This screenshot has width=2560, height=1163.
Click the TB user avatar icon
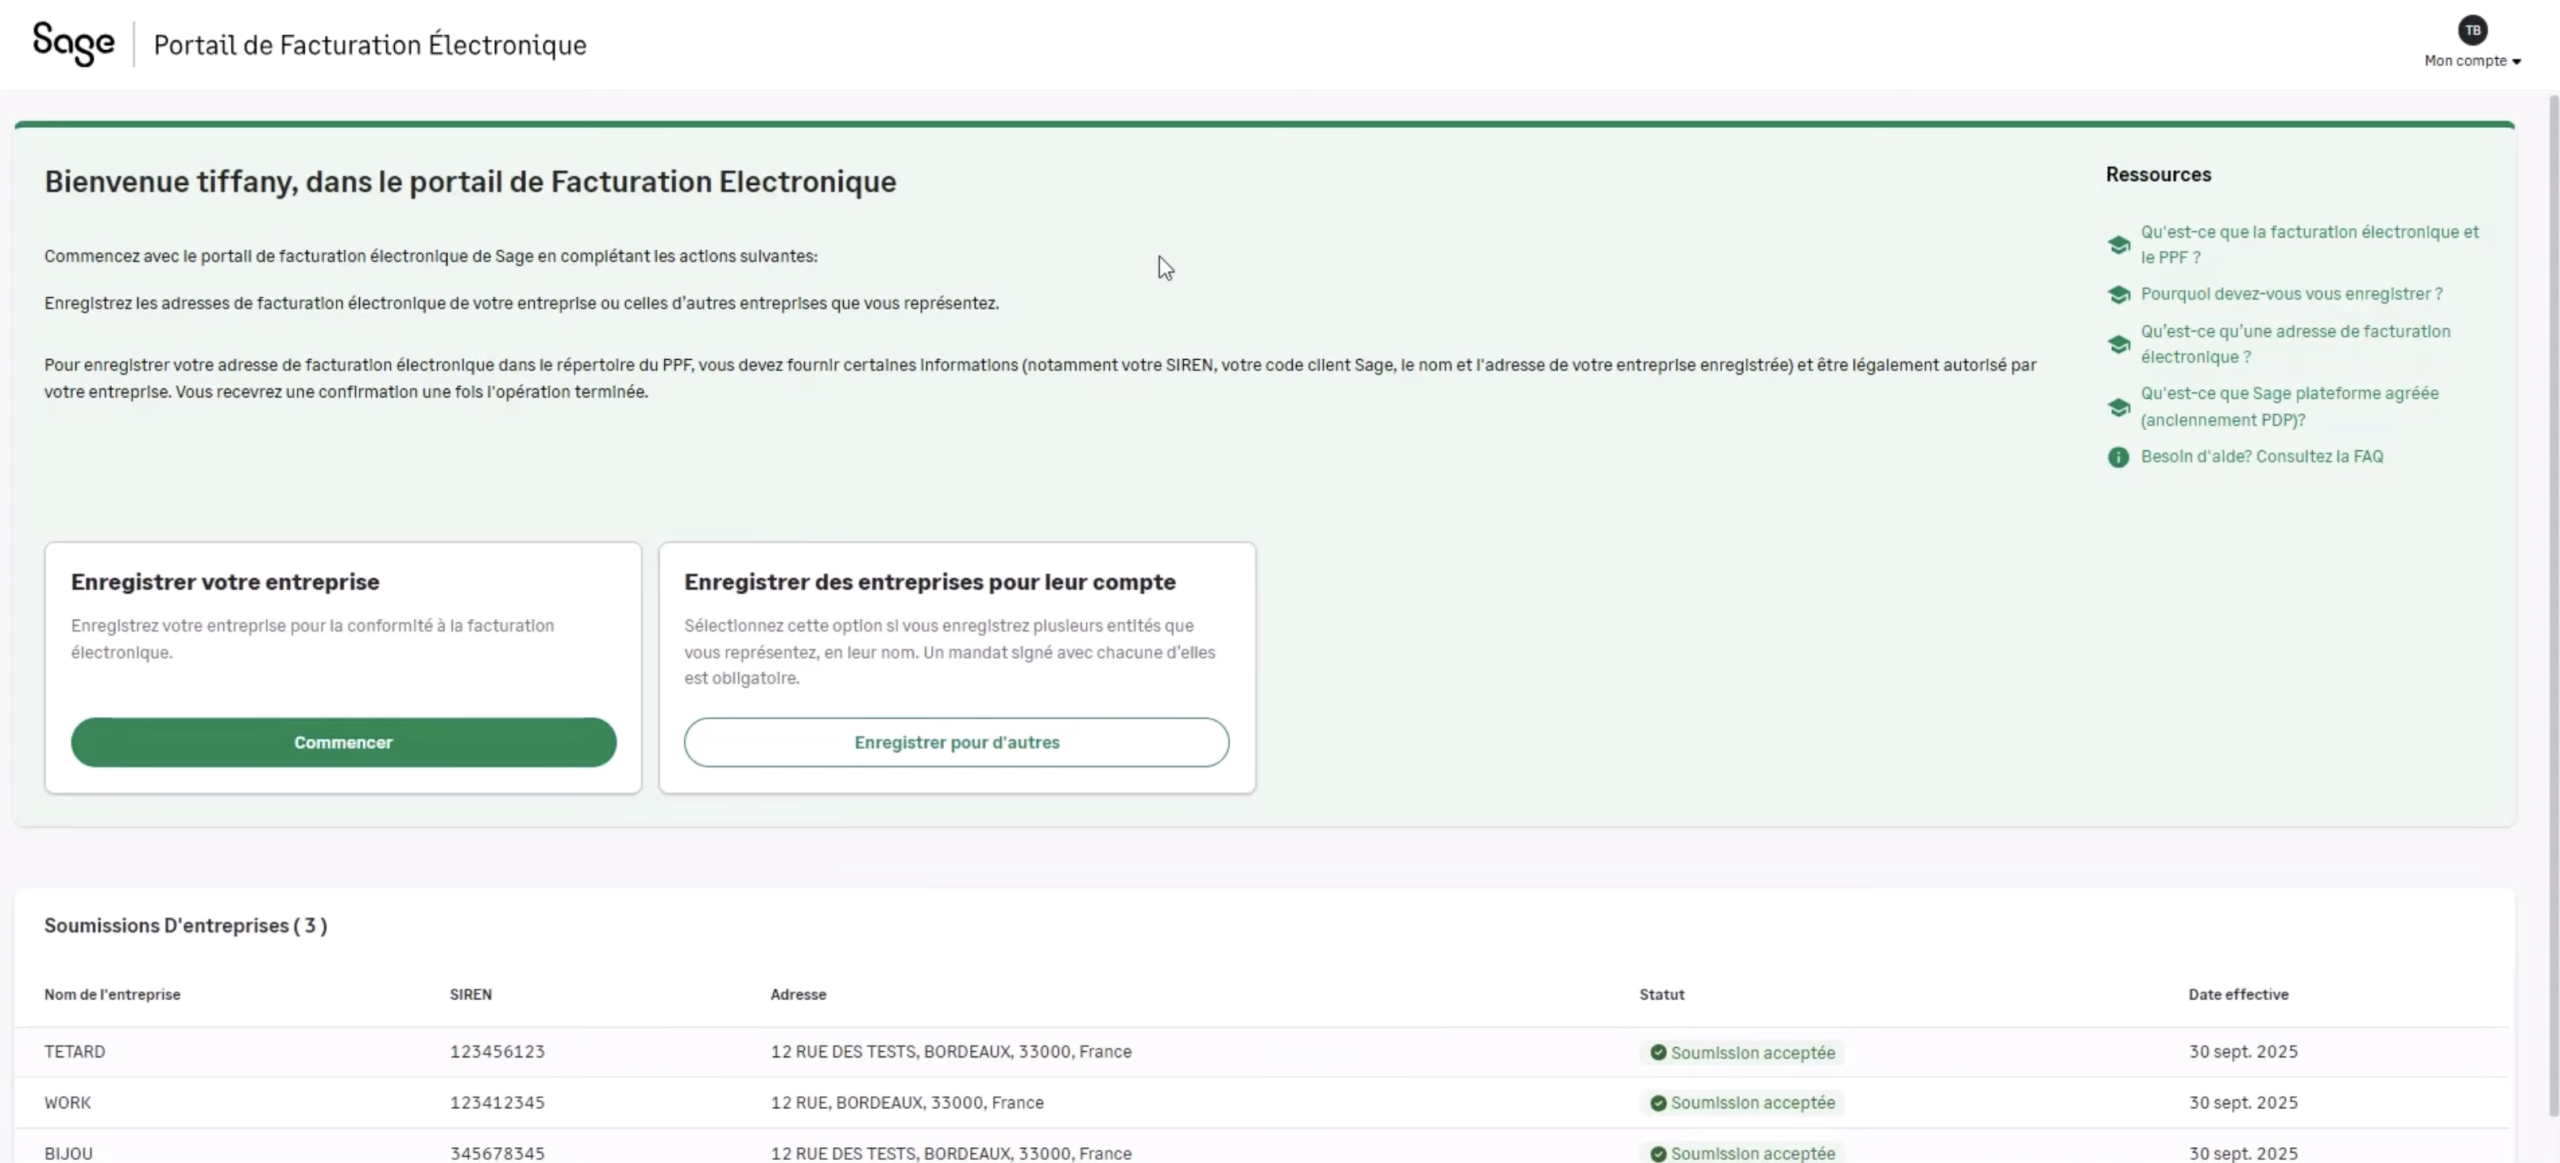[2472, 30]
